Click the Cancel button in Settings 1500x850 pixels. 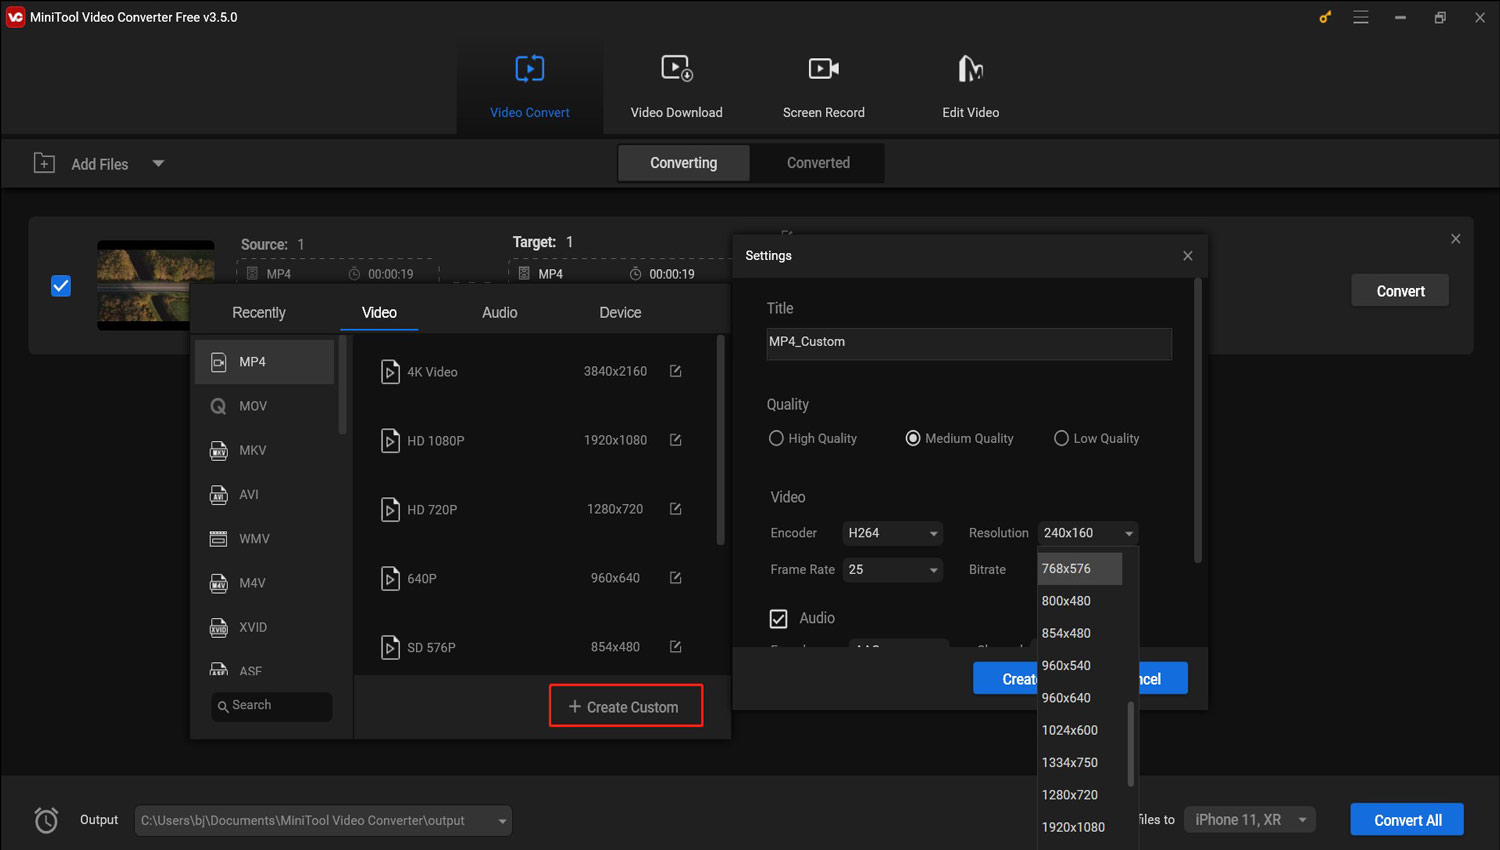(x=1163, y=679)
